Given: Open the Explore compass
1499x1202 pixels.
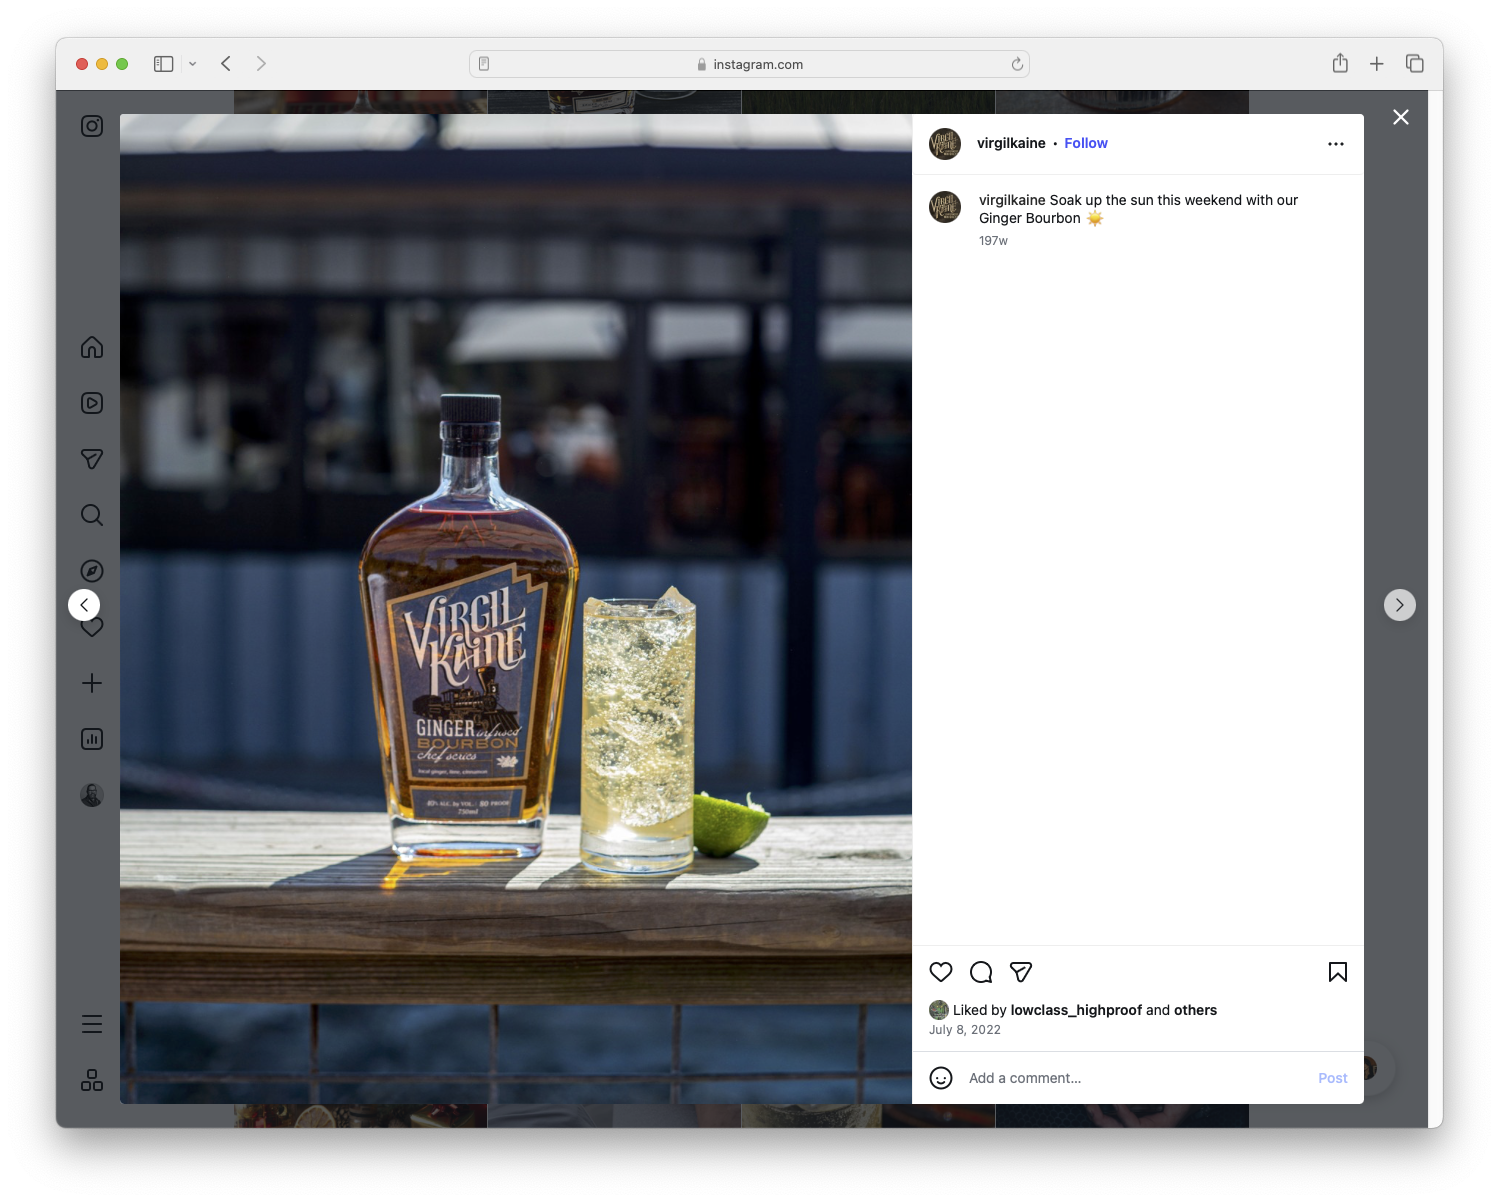Looking at the screenshot, I should [91, 571].
